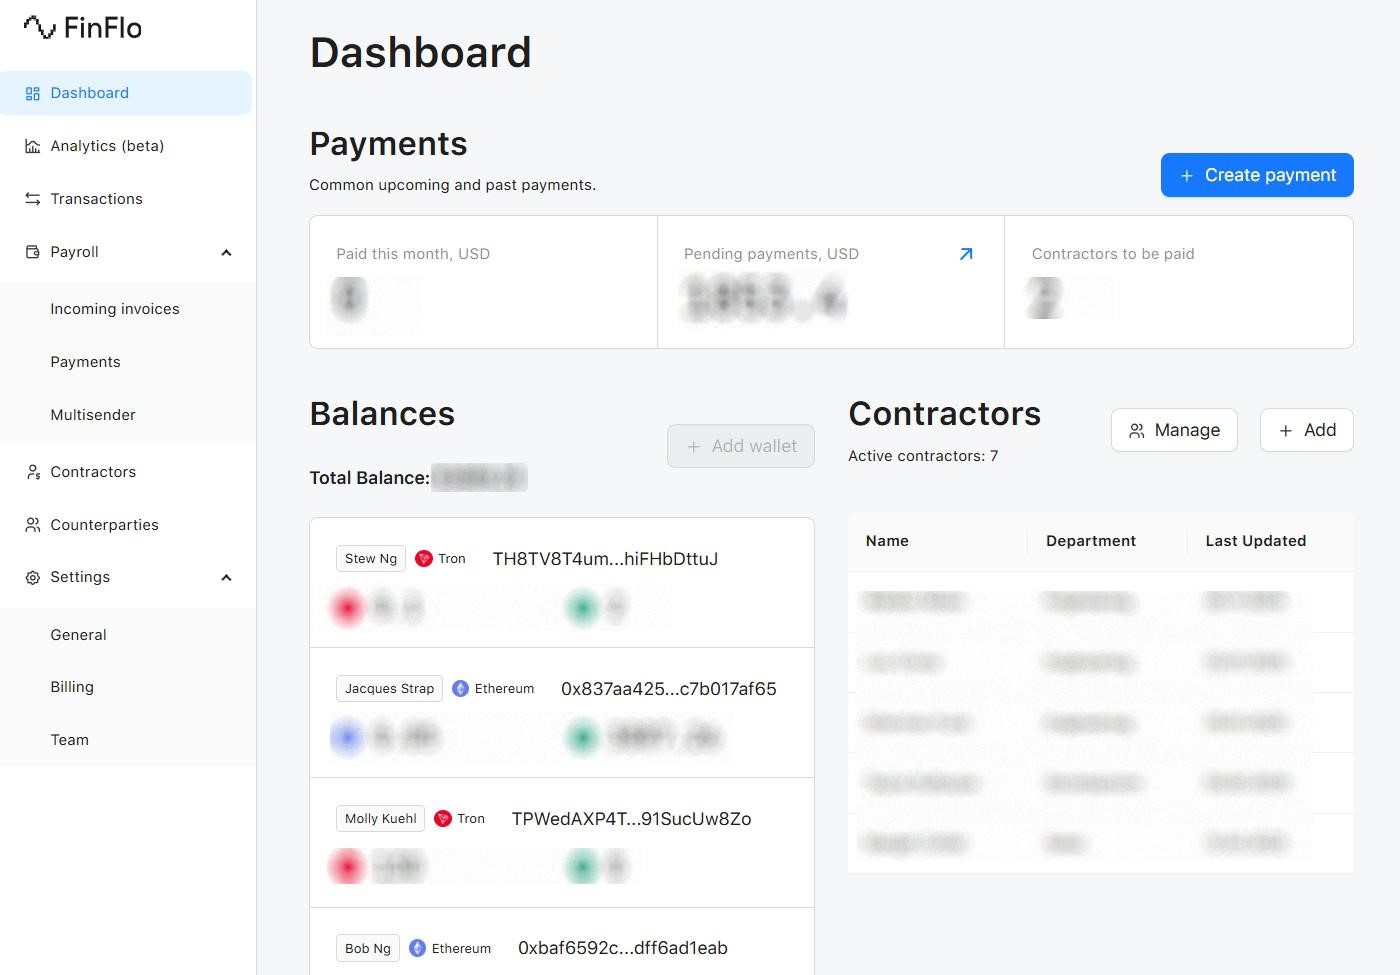The width and height of the screenshot is (1400, 975).
Task: Click the Active contractors: 7 text
Action: [x=923, y=456]
